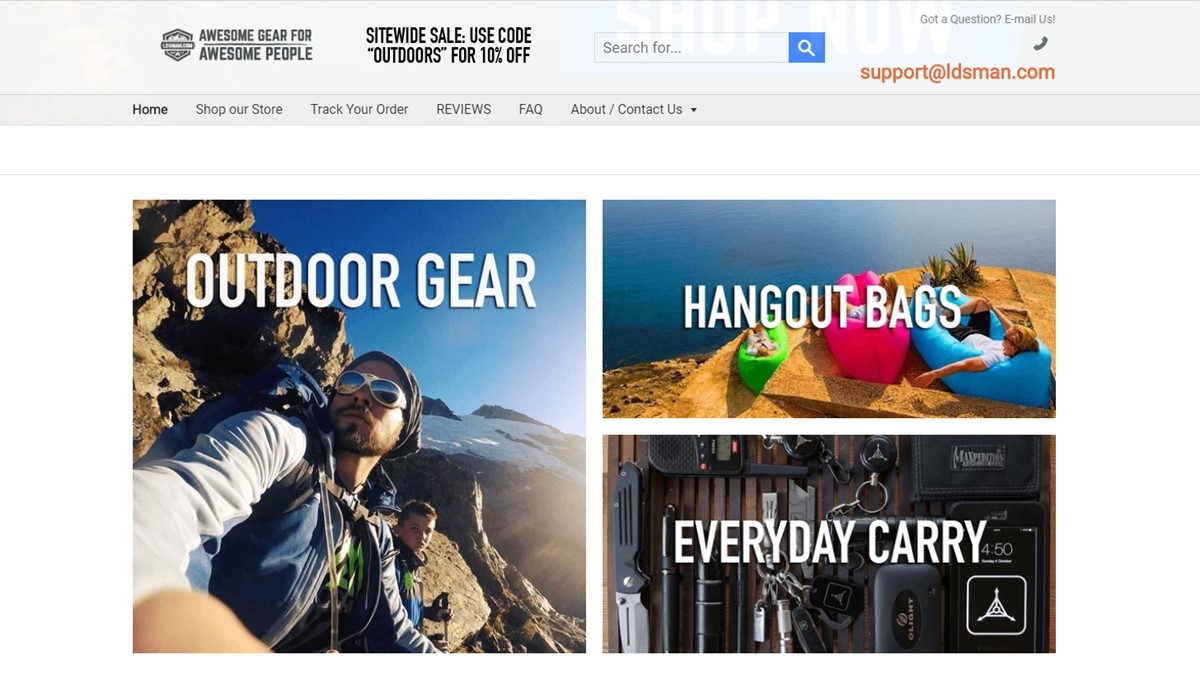The height and width of the screenshot is (673, 1200).
Task: Open the REVIEWS page
Action: (x=464, y=110)
